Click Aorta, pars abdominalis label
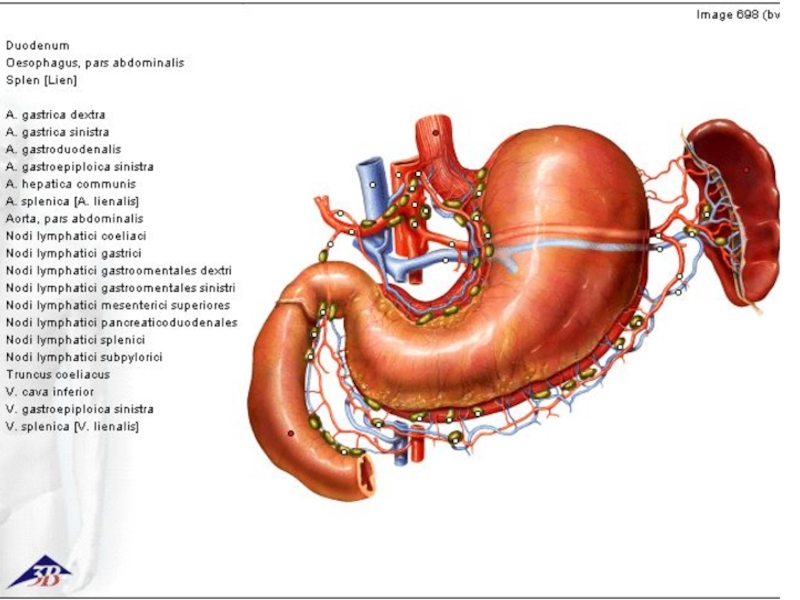 pyautogui.click(x=75, y=218)
